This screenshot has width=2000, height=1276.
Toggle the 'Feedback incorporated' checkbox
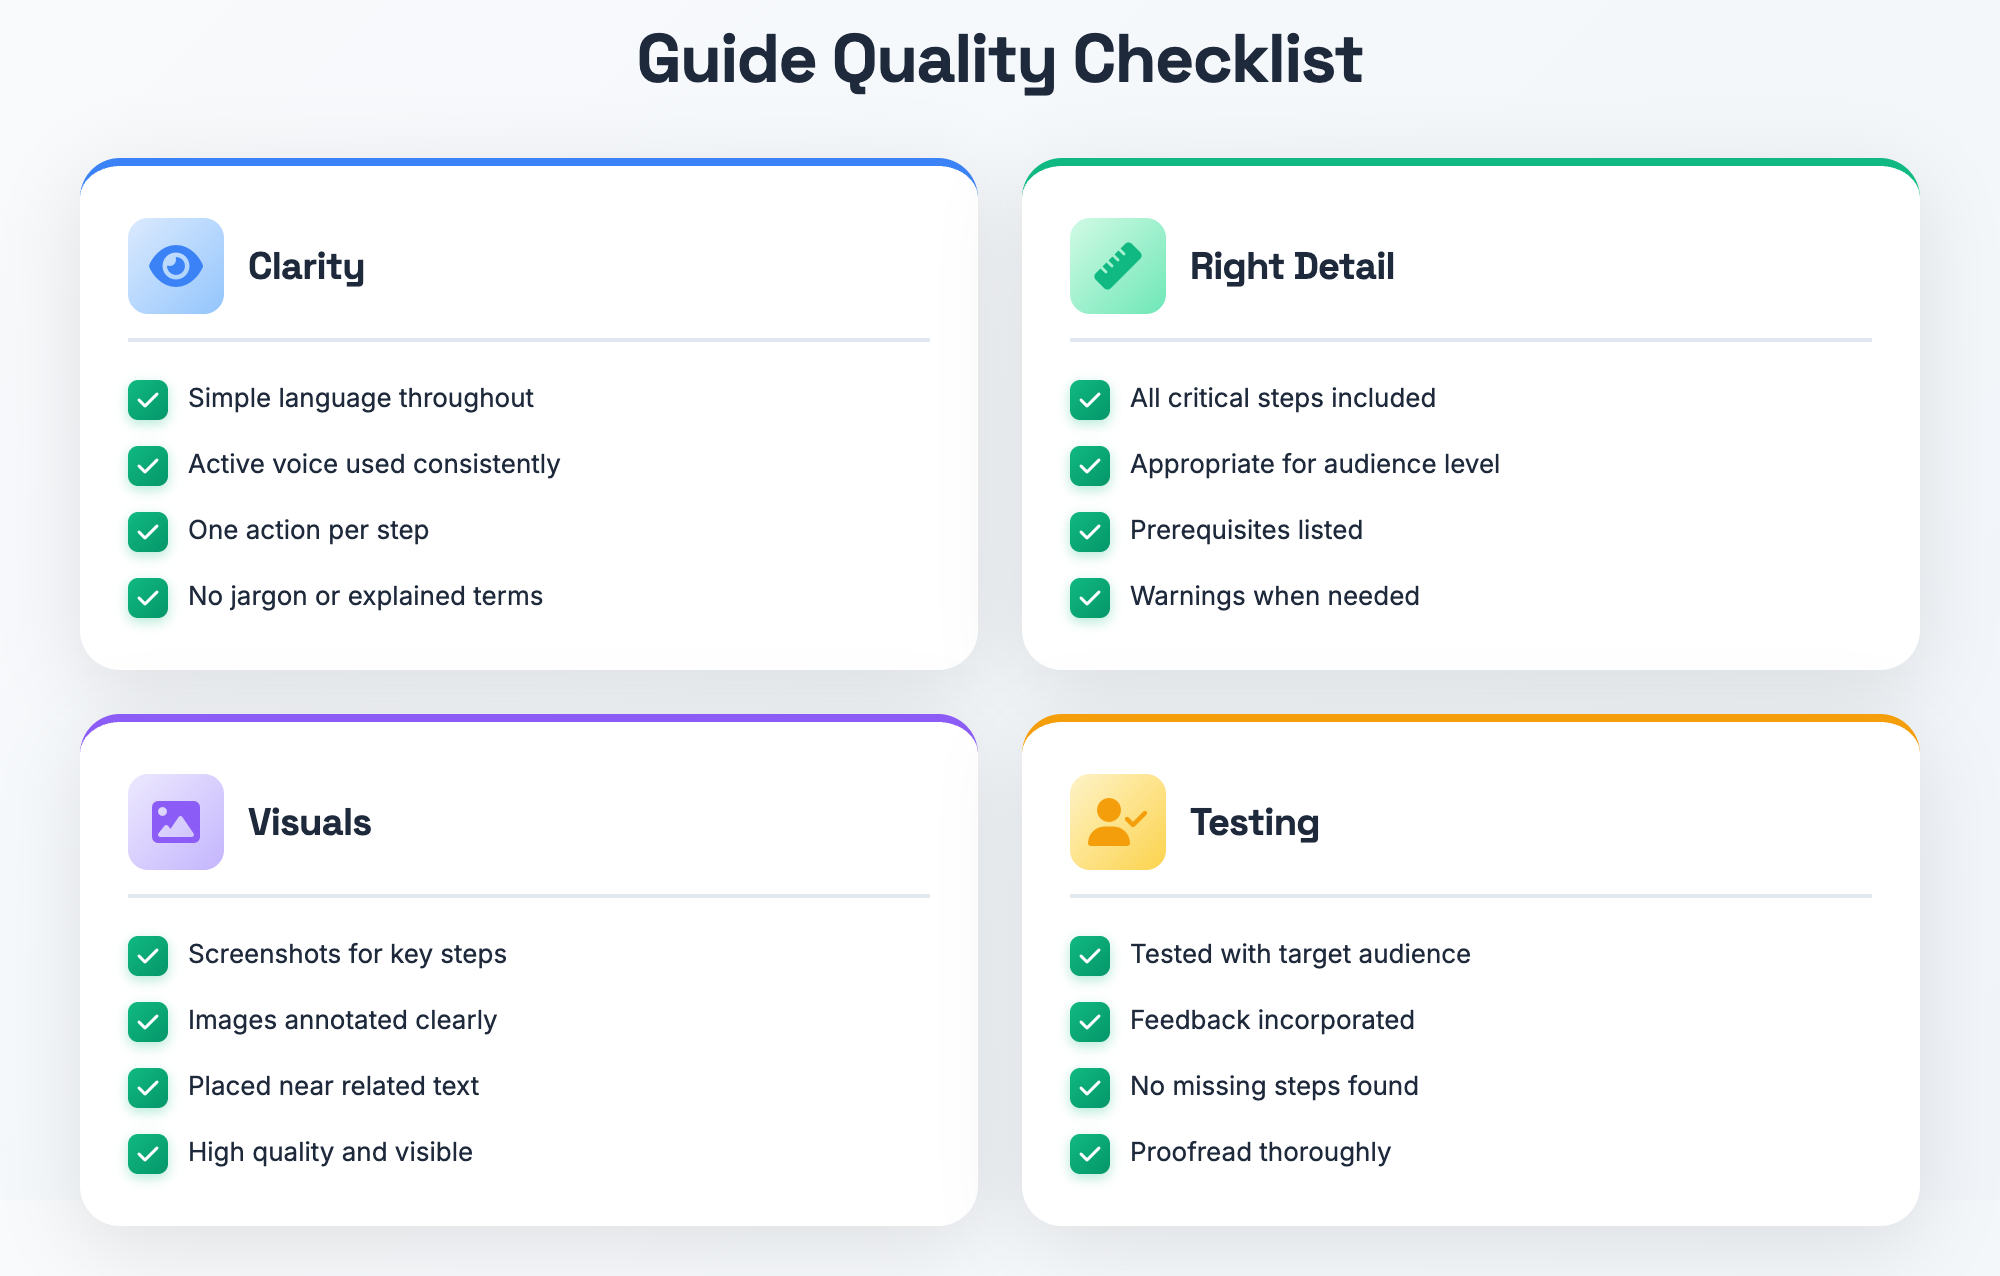pos(1090,1022)
